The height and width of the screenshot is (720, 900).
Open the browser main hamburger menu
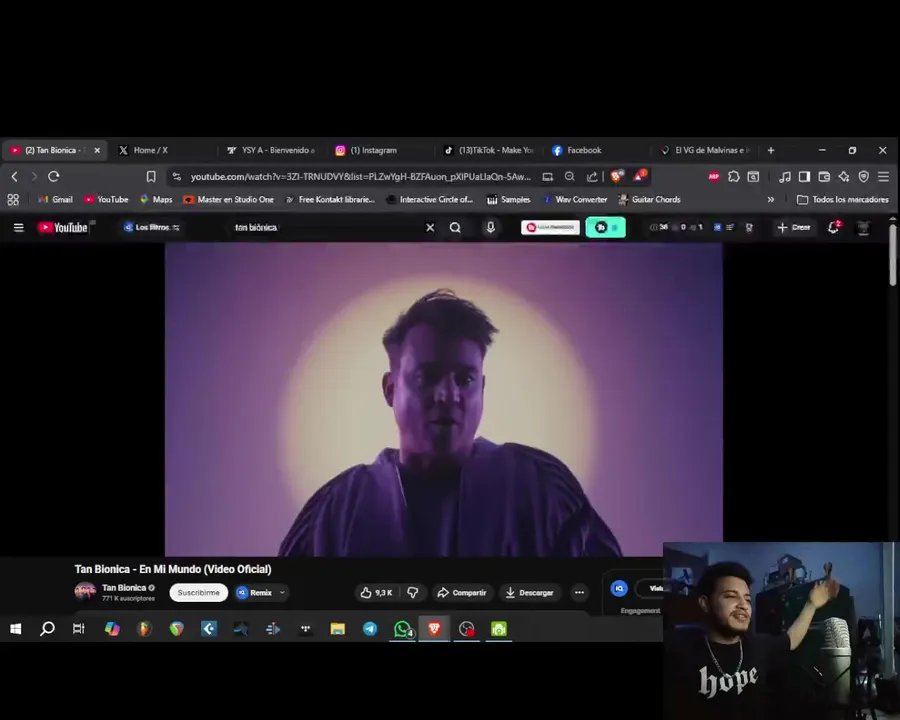[883, 177]
